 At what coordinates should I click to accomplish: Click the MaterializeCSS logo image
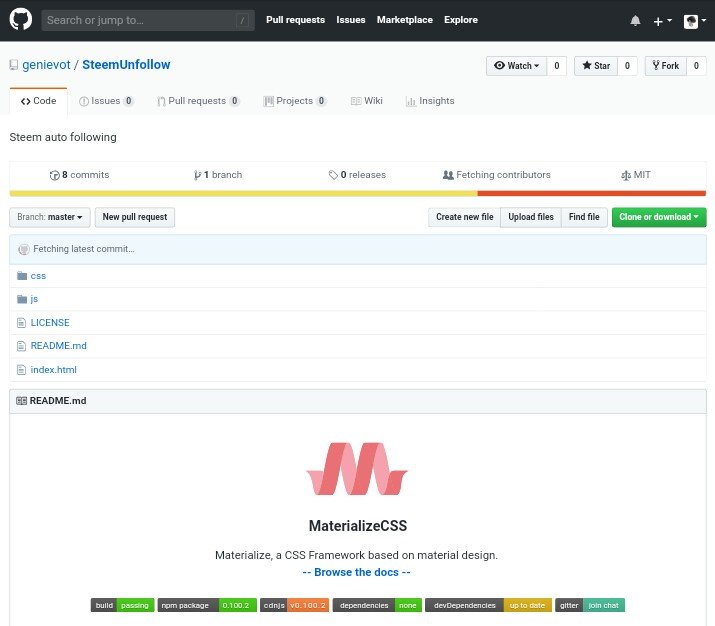pos(357,469)
